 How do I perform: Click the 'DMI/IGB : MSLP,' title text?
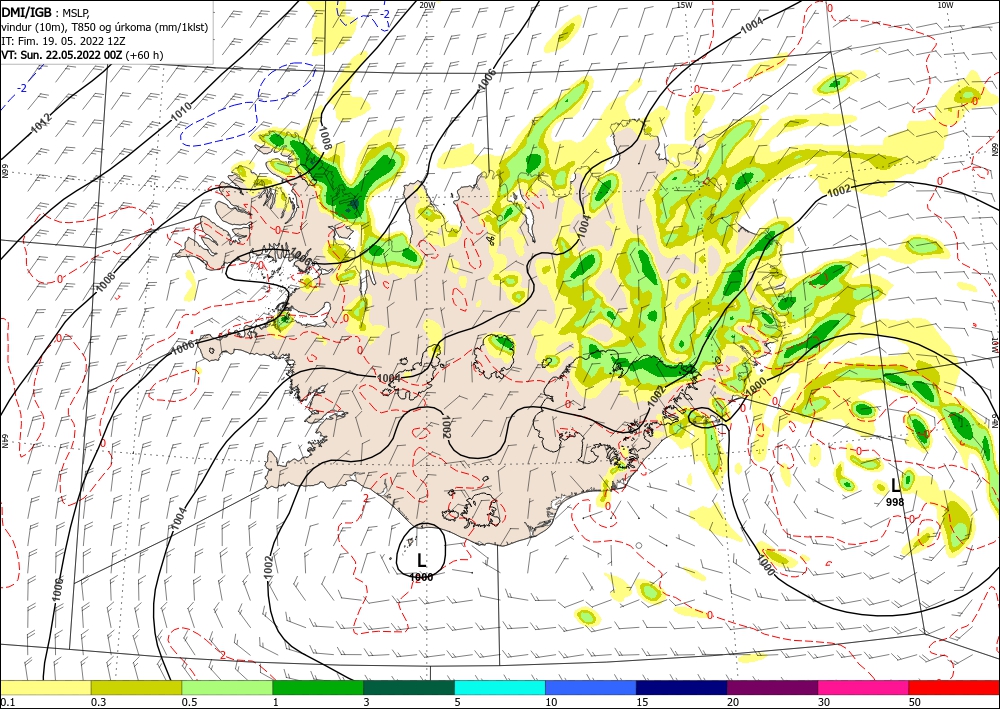point(45,12)
